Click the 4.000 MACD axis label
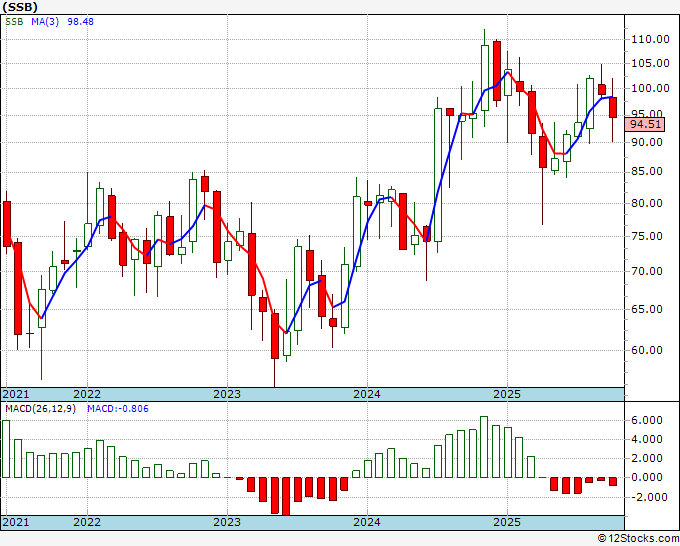This screenshot has height=546, width=680. click(x=647, y=439)
